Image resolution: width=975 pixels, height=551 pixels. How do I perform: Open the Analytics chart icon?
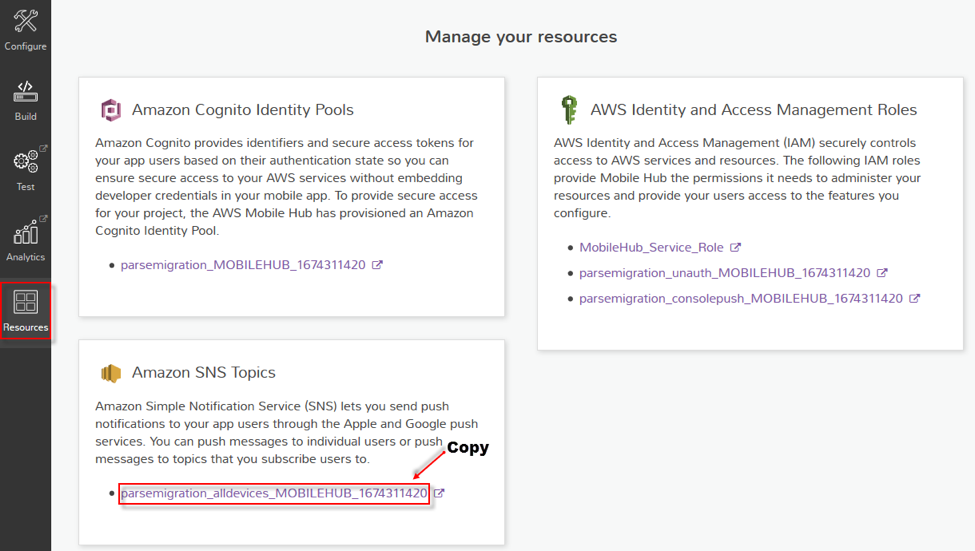(x=25, y=232)
